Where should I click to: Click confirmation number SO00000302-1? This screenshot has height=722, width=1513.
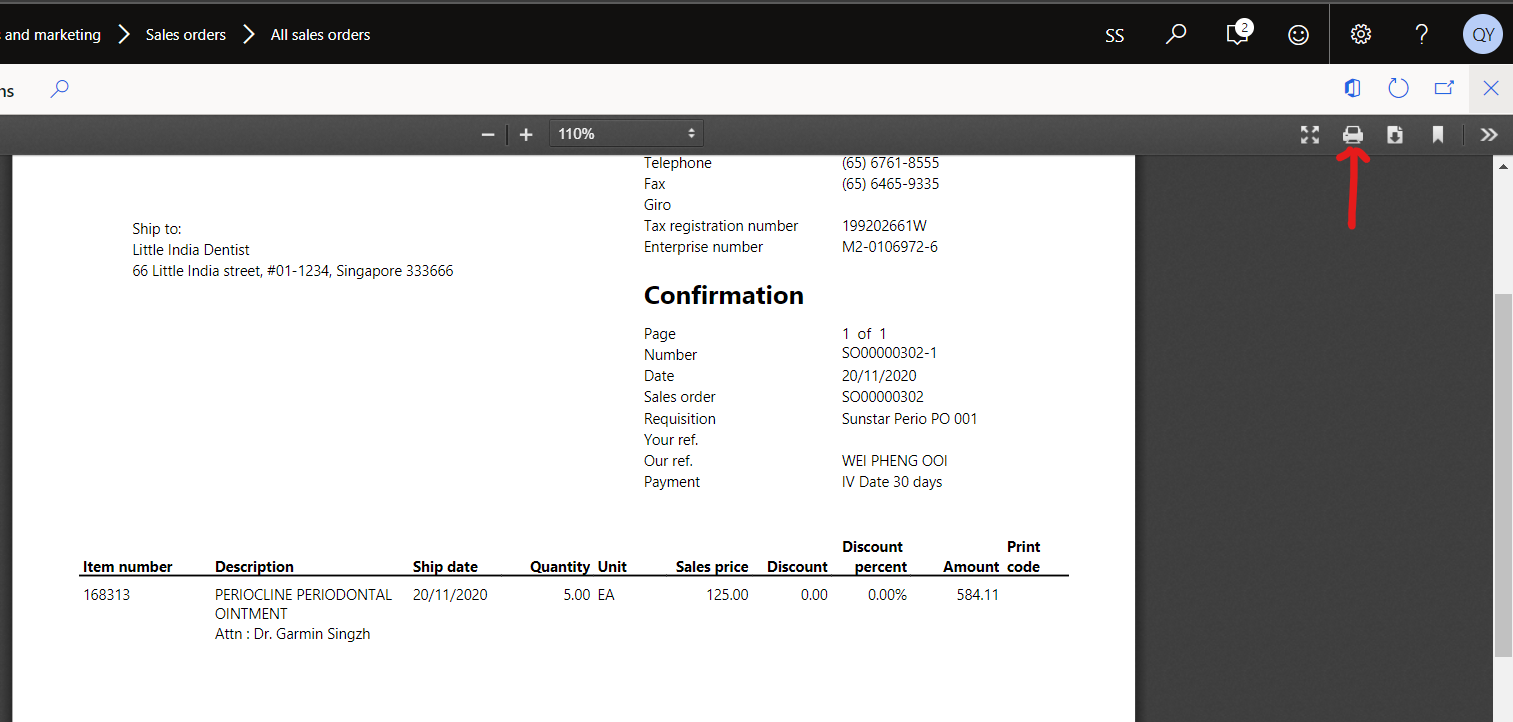[889, 354]
